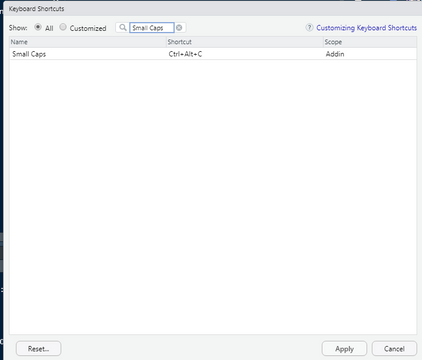Click the Apply button

click(x=344, y=349)
